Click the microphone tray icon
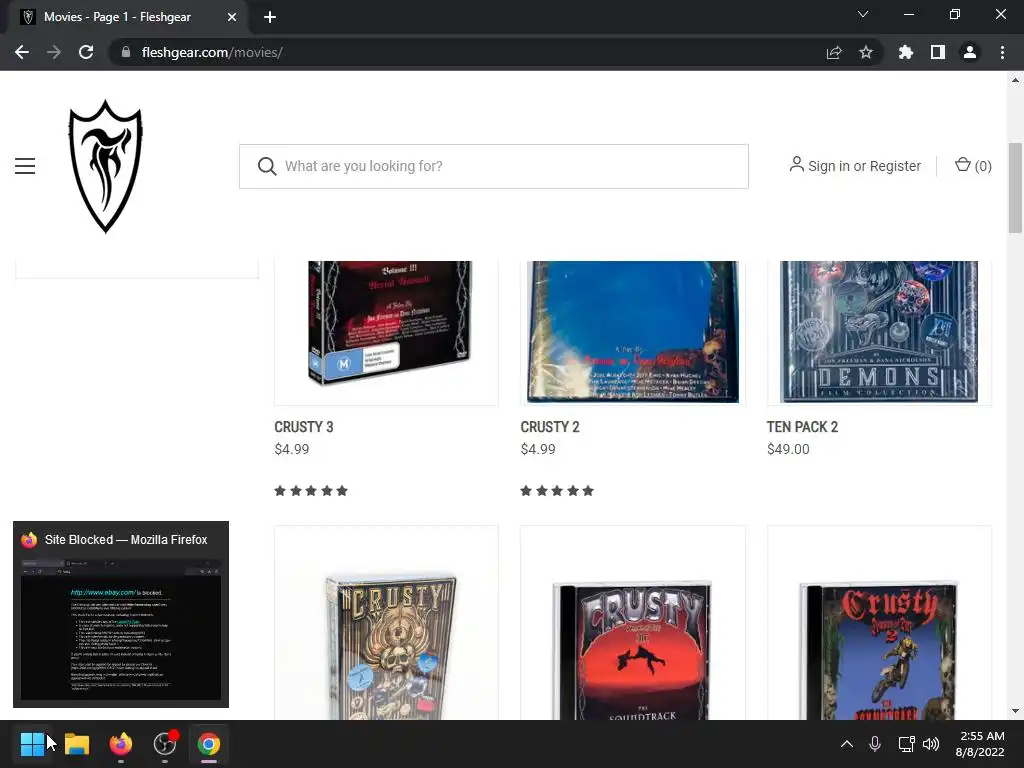1024x768 pixels. (x=875, y=744)
